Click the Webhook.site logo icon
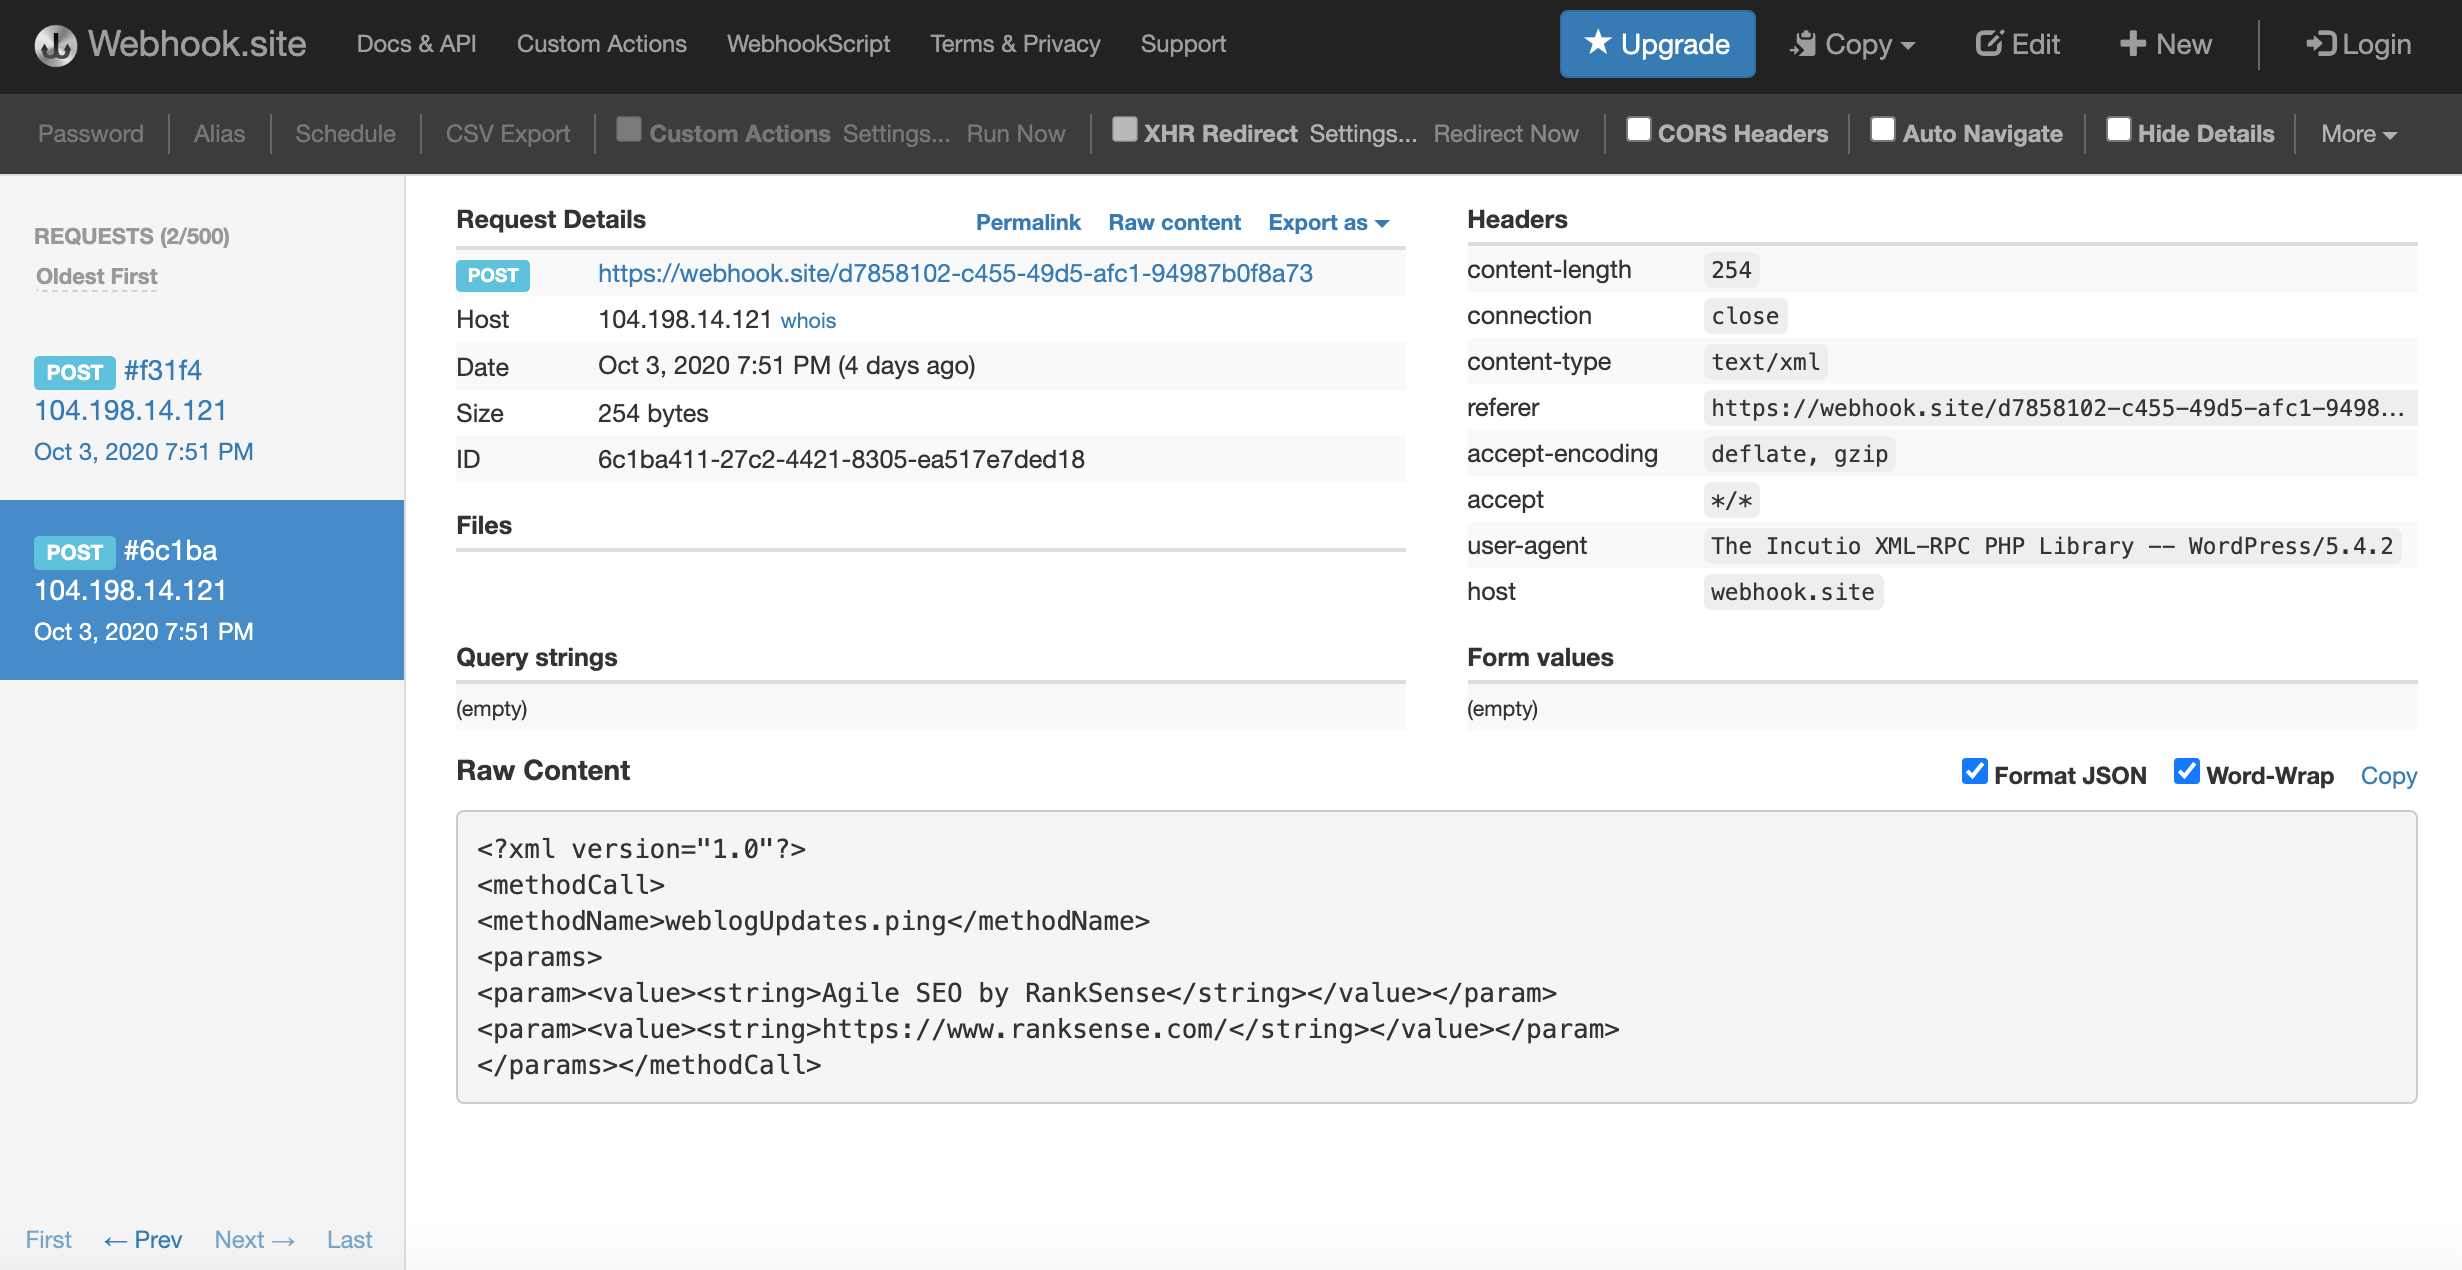 (55, 44)
